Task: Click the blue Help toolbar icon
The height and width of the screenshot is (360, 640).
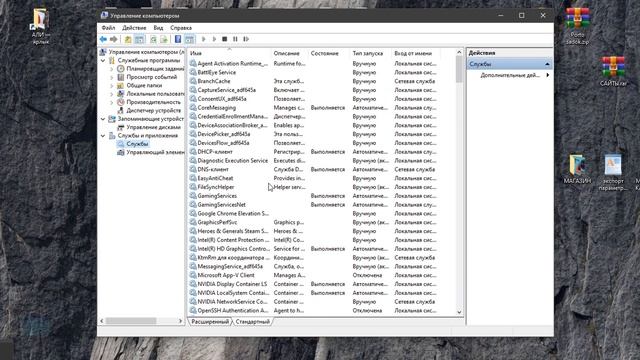Action: (178, 39)
